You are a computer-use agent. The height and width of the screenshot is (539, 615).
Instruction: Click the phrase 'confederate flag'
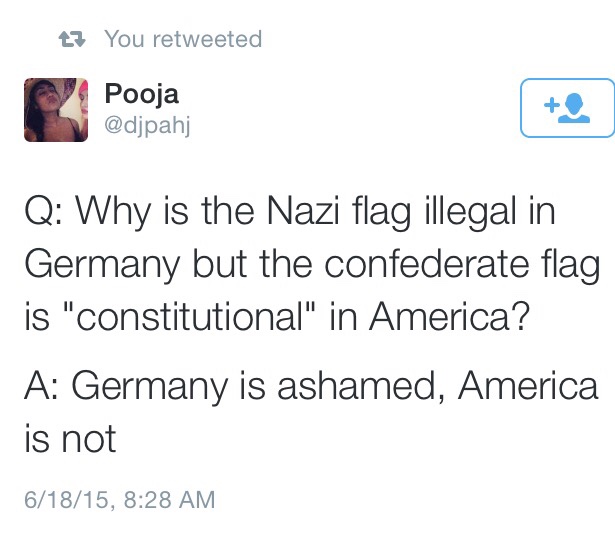[x=462, y=265]
